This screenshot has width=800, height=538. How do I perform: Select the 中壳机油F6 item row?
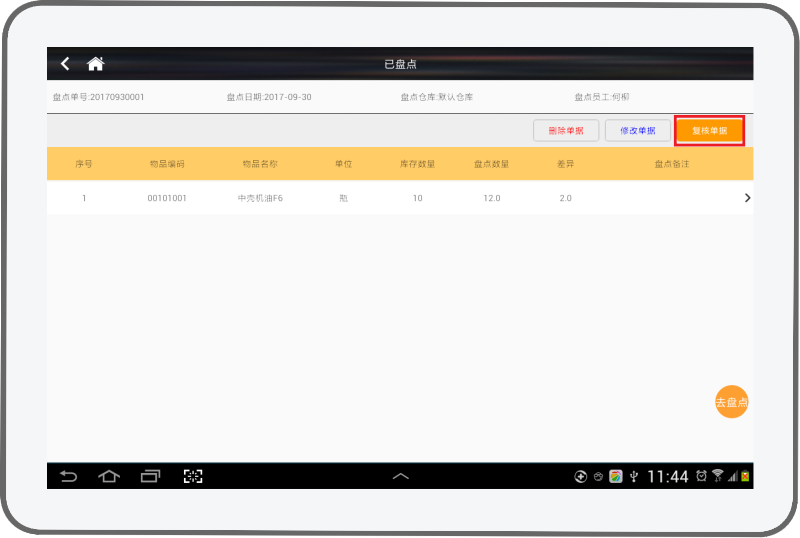(260, 198)
